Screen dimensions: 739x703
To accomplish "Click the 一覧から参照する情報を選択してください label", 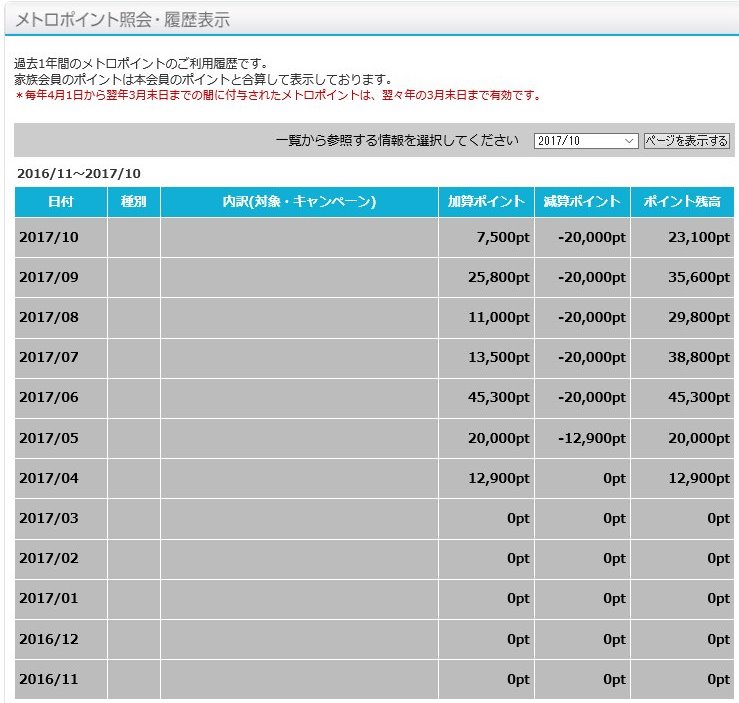I will tap(397, 140).
